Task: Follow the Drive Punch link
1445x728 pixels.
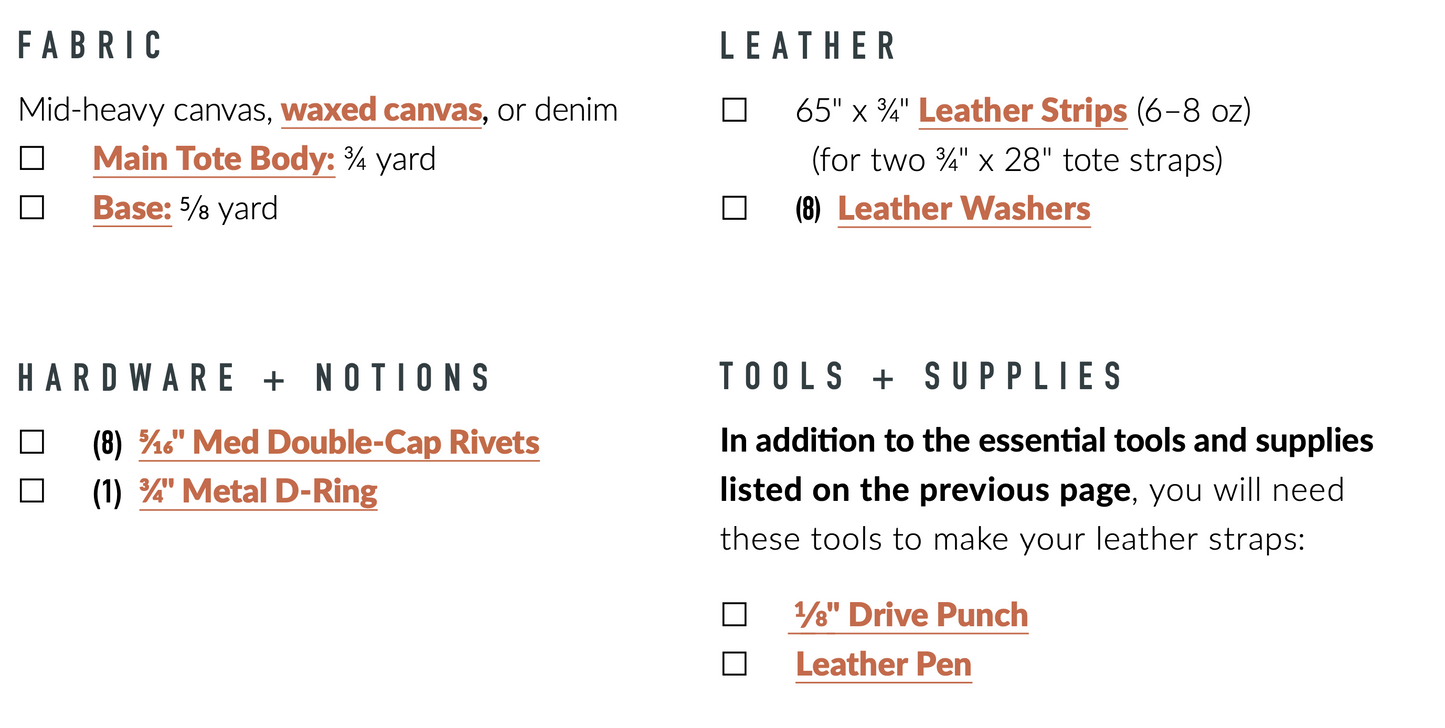Action: click(x=910, y=614)
